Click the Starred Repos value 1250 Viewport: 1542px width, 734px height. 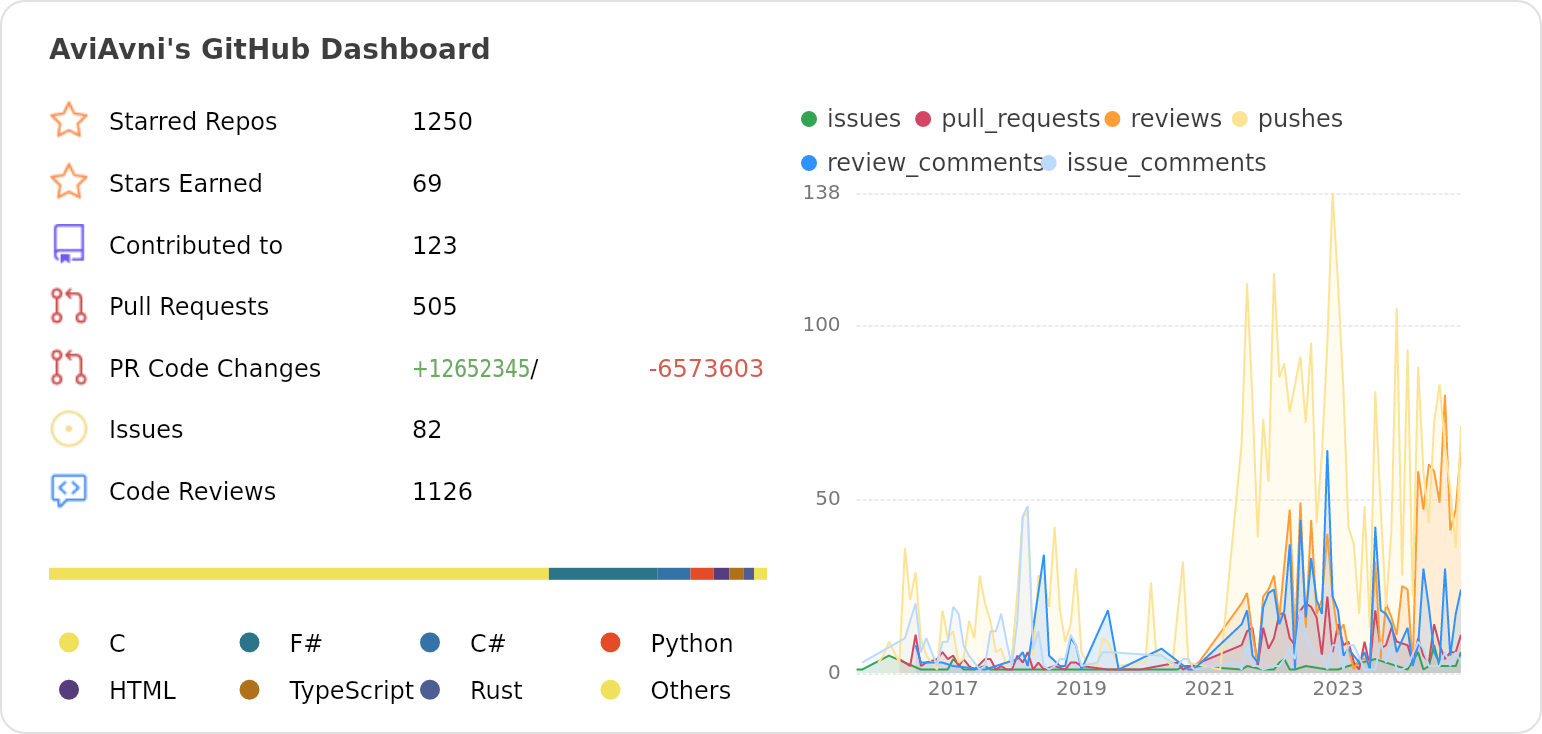[442, 122]
